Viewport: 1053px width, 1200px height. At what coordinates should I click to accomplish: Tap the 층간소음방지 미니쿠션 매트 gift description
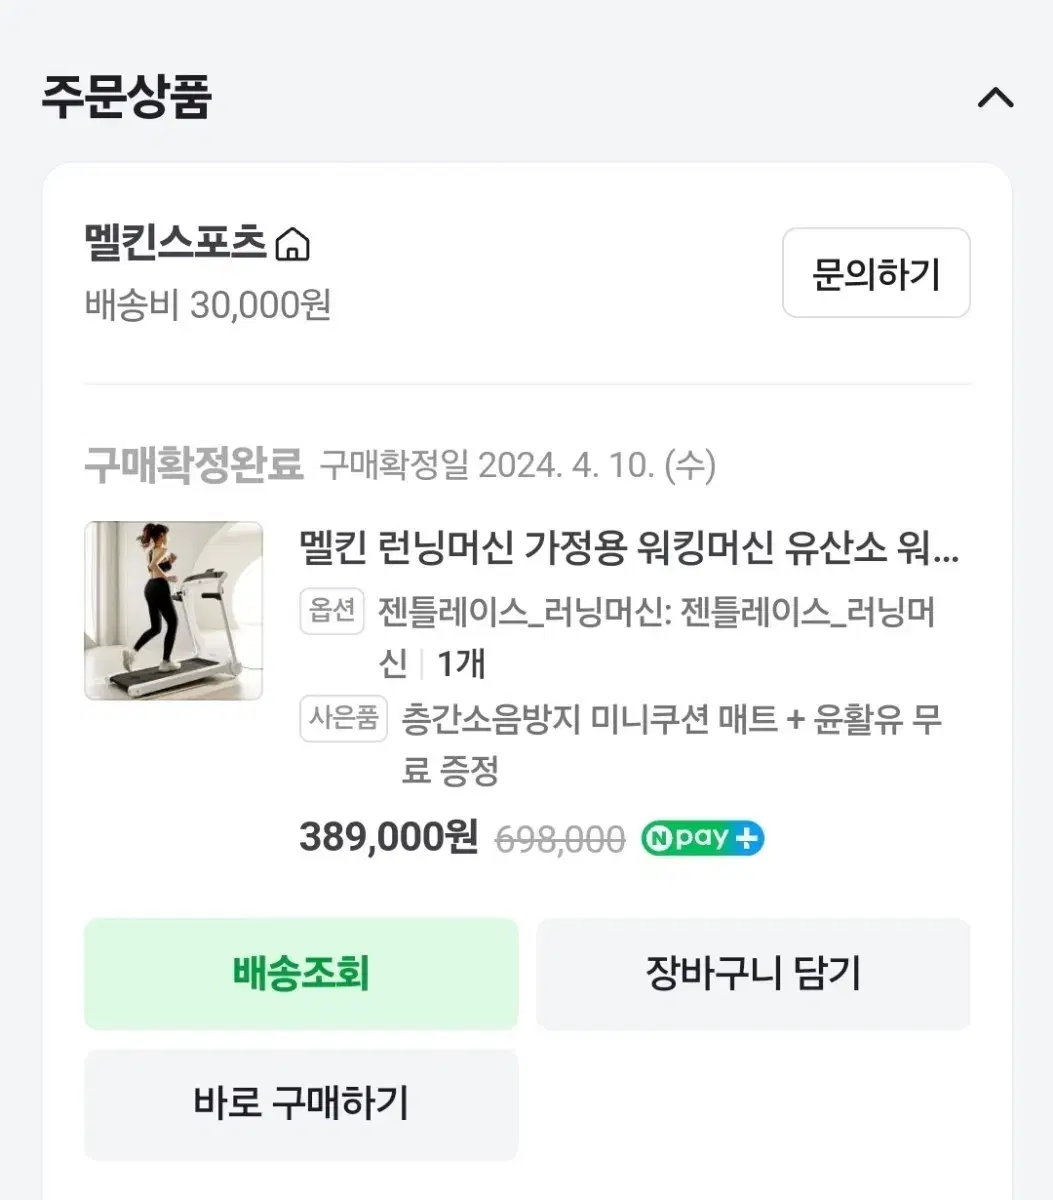[670, 719]
